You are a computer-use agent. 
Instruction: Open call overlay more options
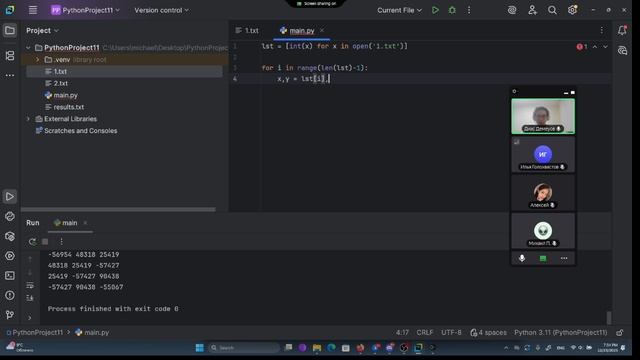564,258
